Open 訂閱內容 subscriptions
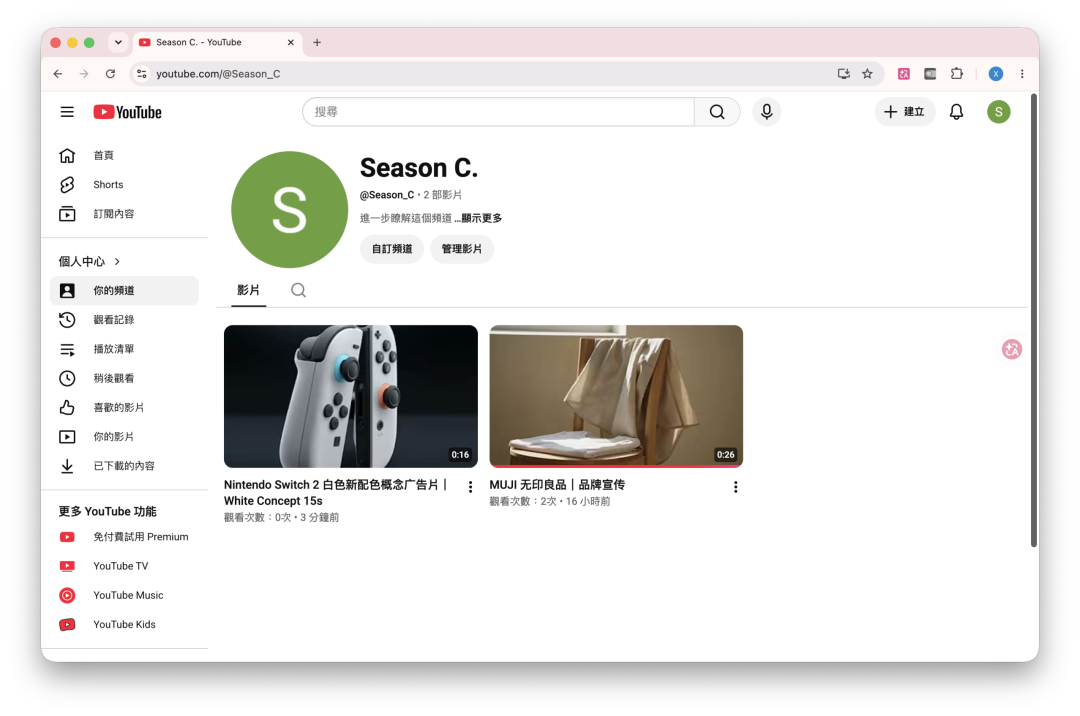 [x=124, y=214]
